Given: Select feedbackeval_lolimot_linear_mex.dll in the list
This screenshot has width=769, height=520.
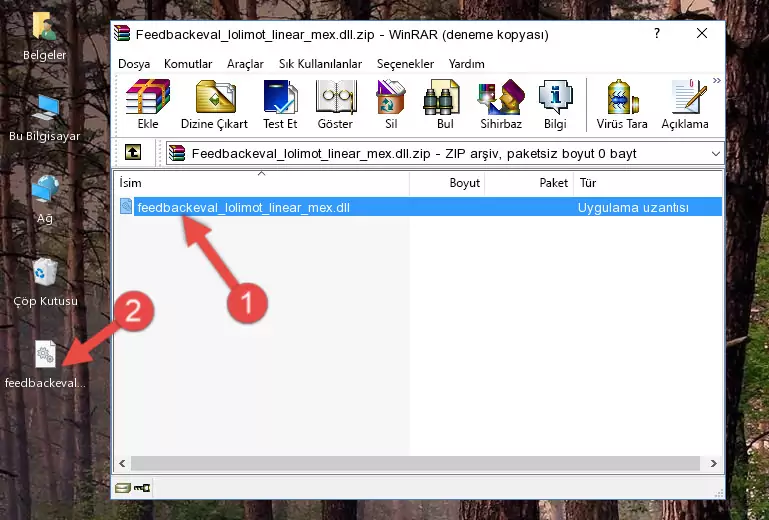Looking at the screenshot, I should tap(243, 208).
